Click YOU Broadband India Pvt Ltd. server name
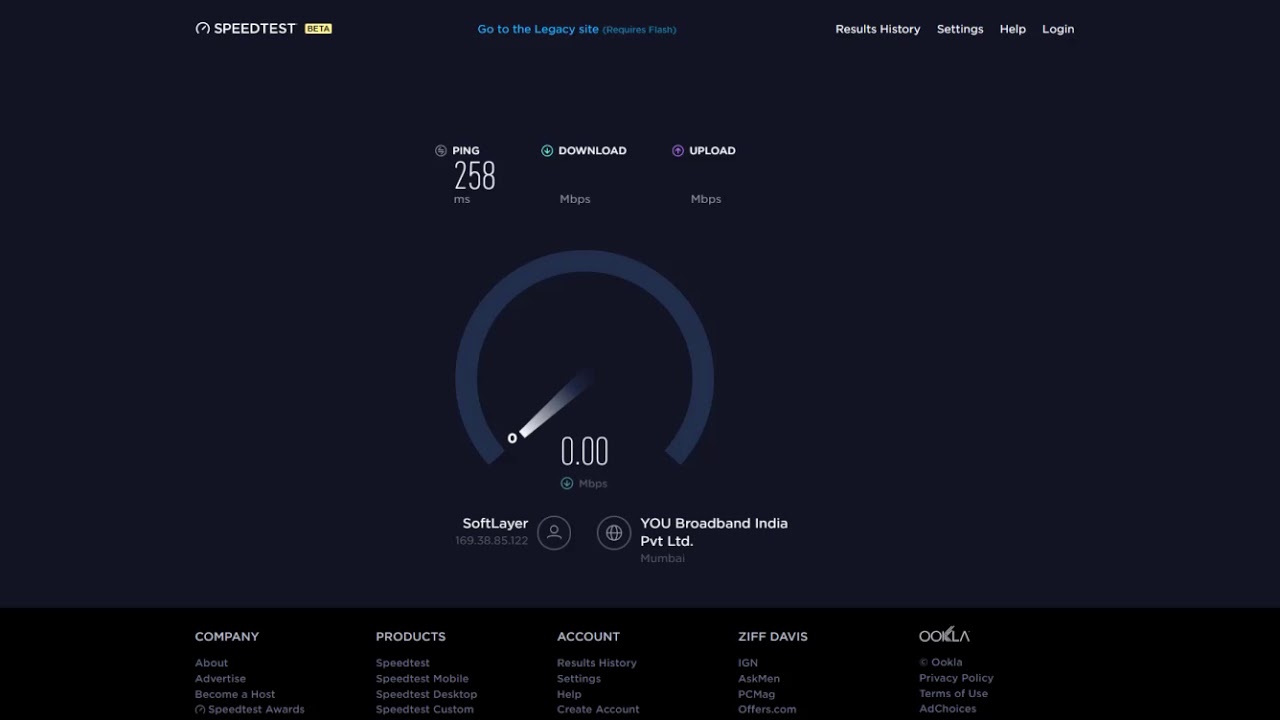 tap(714, 532)
